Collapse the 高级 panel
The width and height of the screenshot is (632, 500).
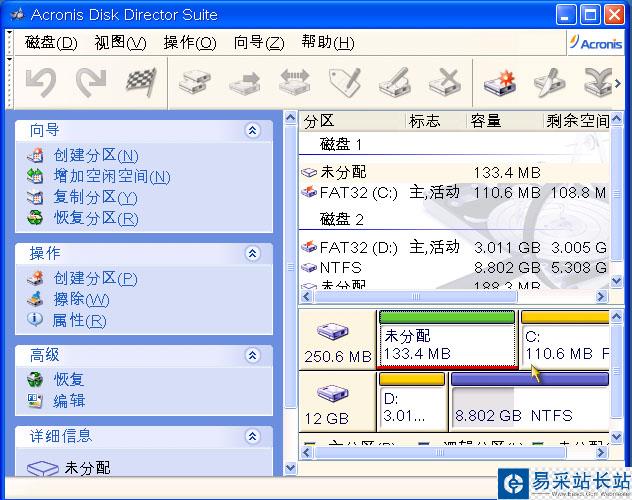click(x=253, y=355)
